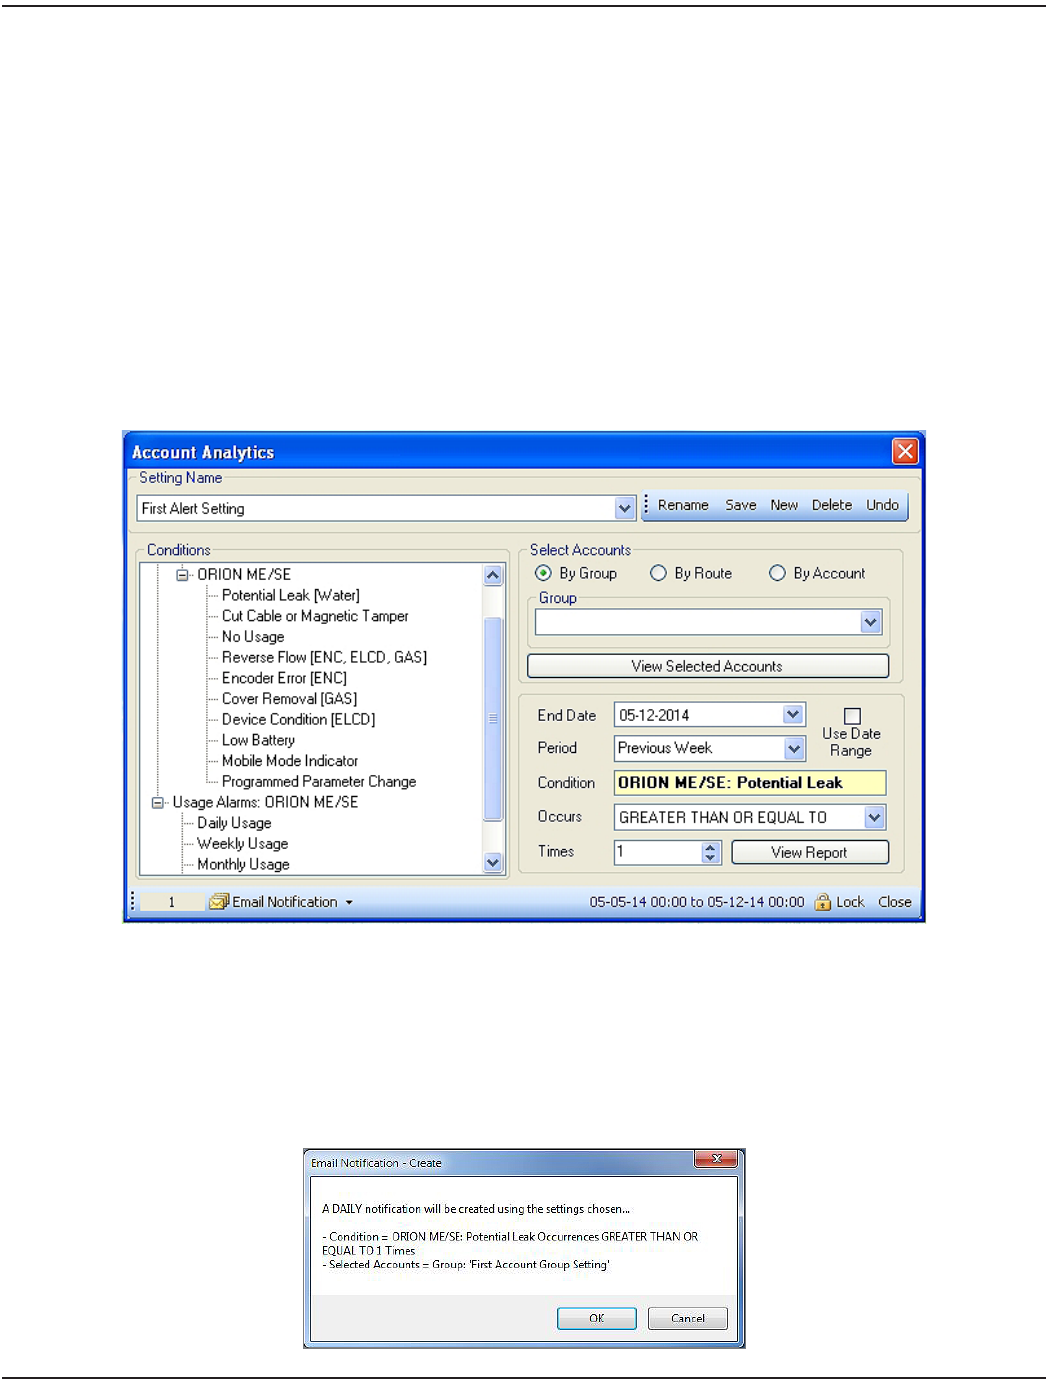The height and width of the screenshot is (1379, 1046).
Task: Click Delete in the toolbar
Action: coord(832,505)
